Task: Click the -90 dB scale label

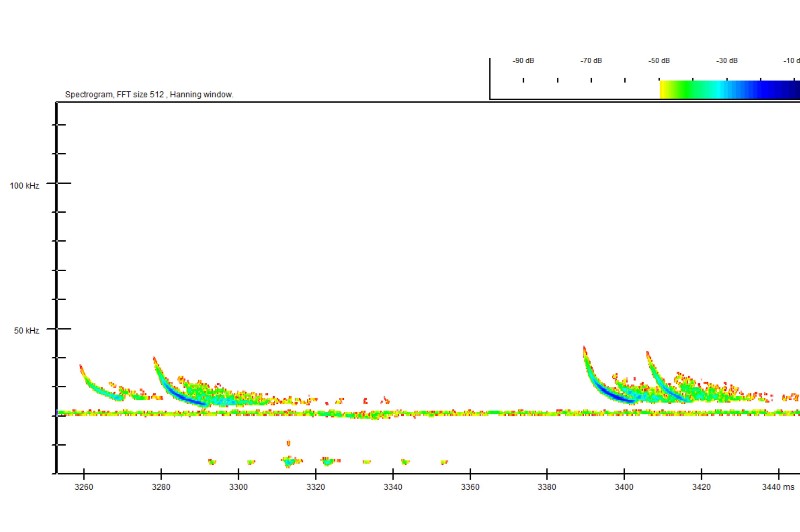Action: click(523, 61)
